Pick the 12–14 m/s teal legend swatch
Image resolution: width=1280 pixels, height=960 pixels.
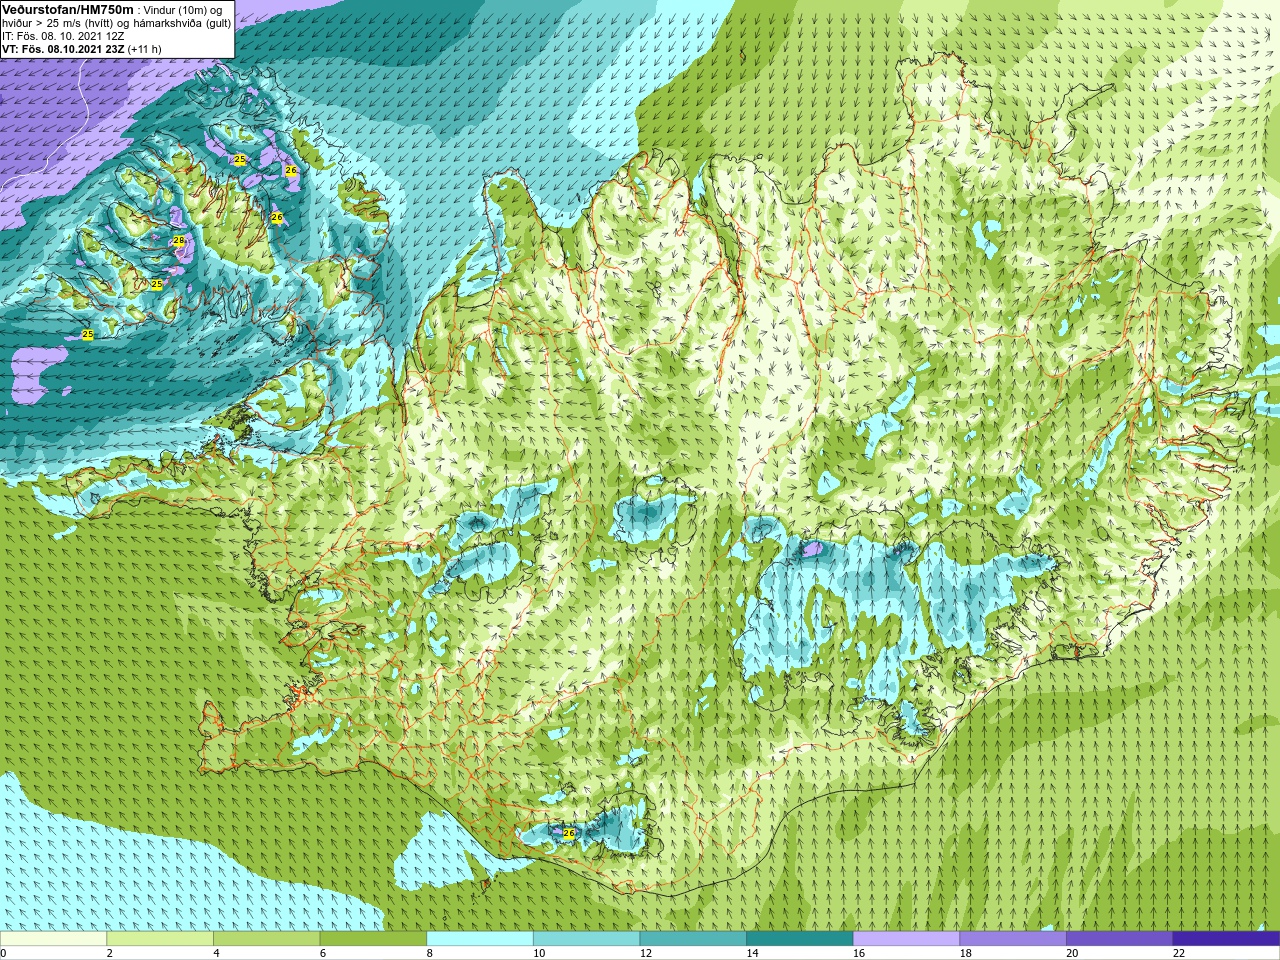coord(693,939)
